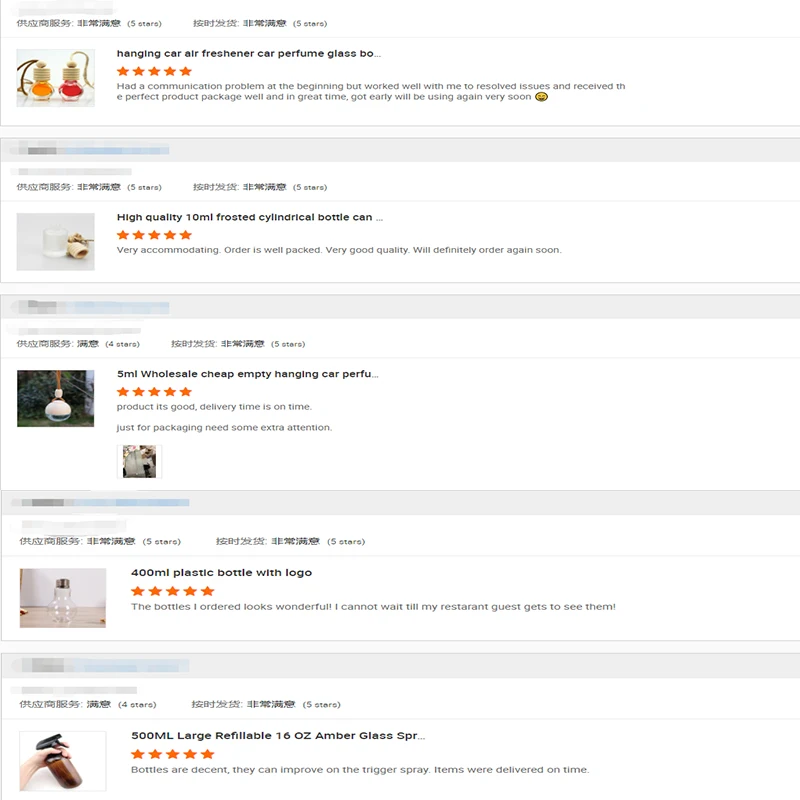
Task: Open the 400ml plastic bottle product image
Action: [63, 598]
